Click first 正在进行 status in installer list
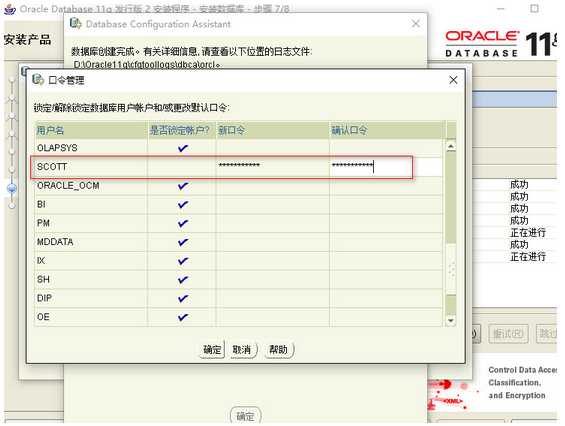 (x=528, y=232)
